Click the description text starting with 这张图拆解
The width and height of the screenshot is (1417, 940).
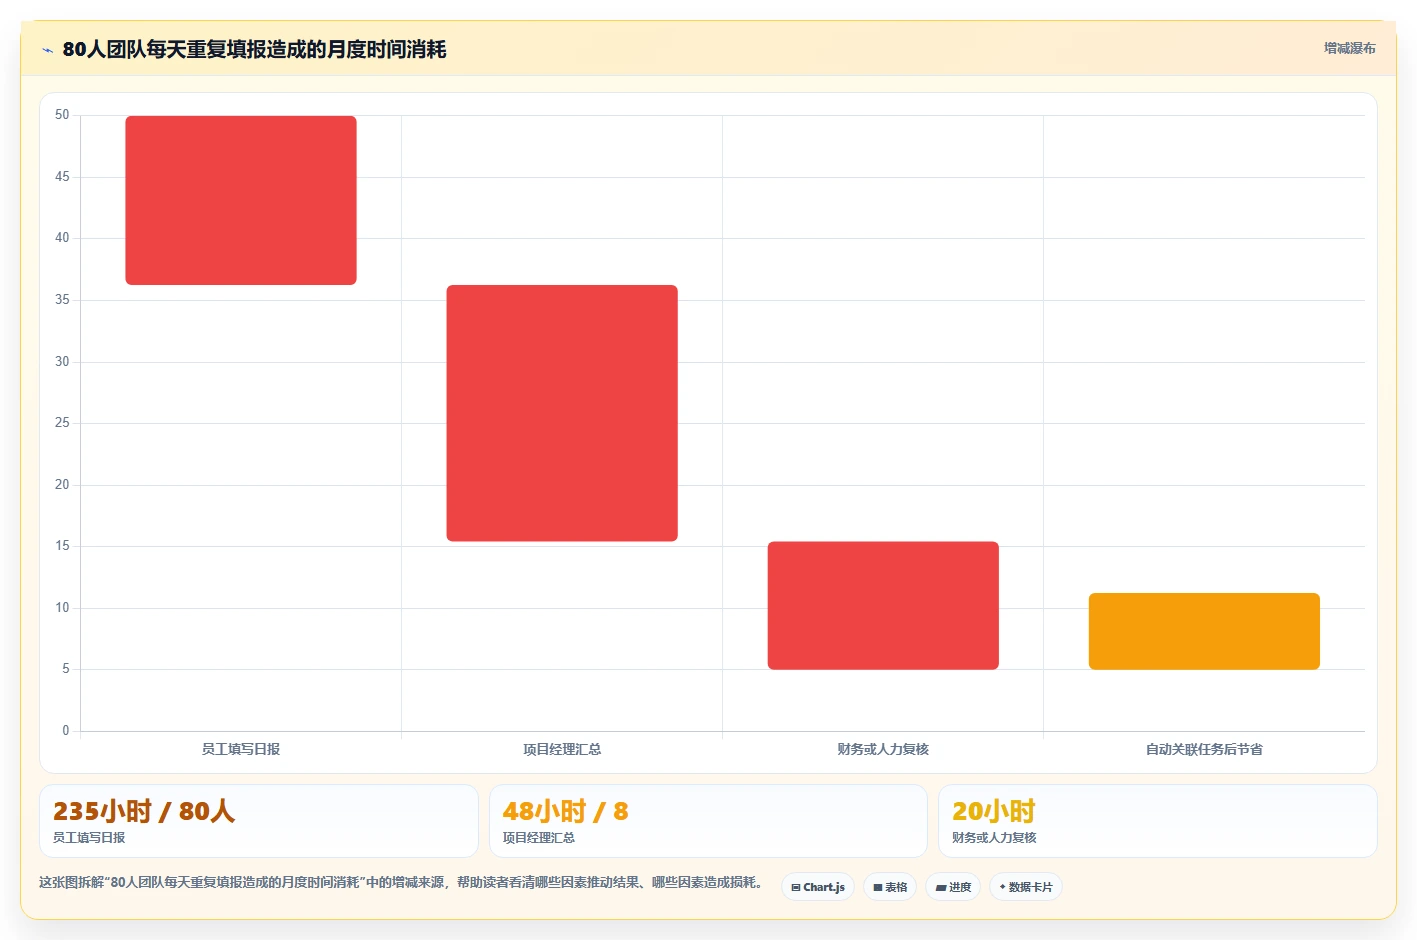(404, 883)
